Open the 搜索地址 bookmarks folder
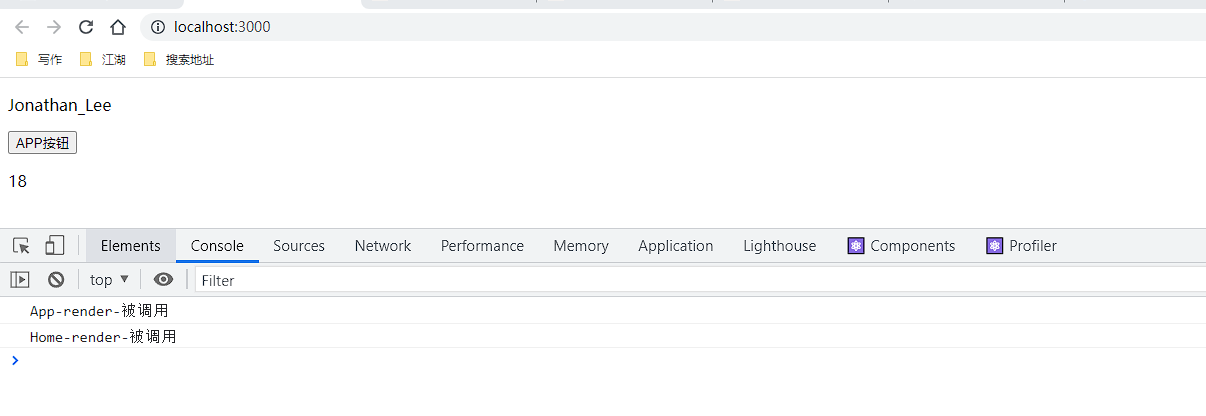Viewport: 1206px width, 416px height. tap(179, 60)
